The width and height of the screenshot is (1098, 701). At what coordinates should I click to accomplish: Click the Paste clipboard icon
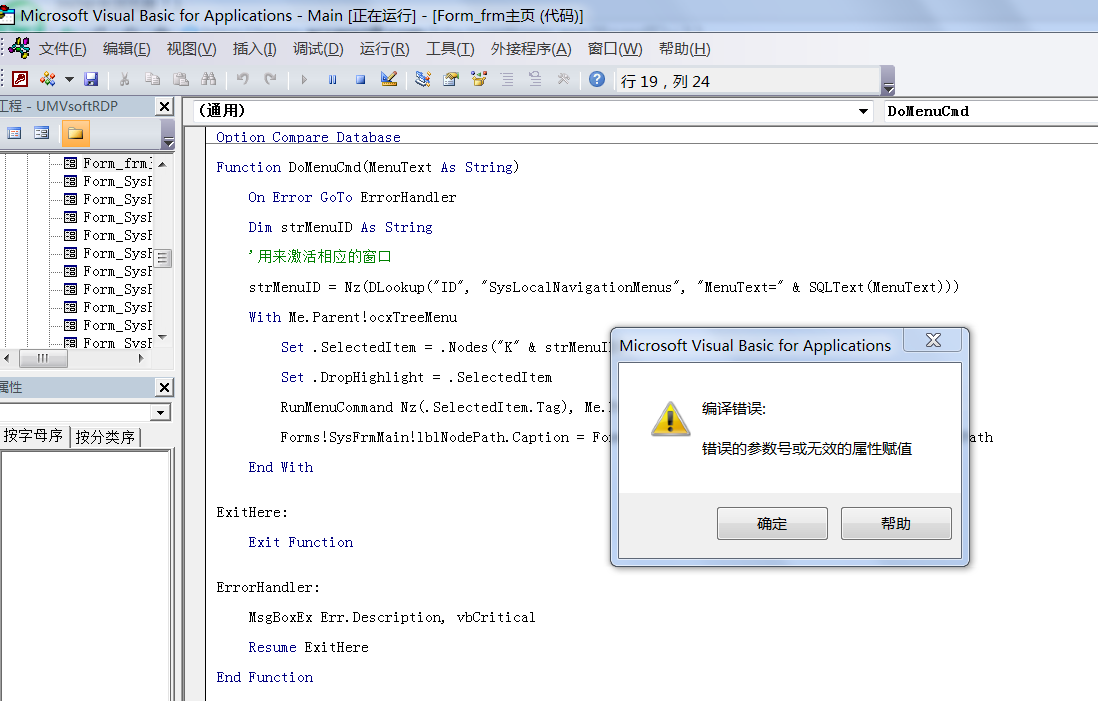click(181, 79)
